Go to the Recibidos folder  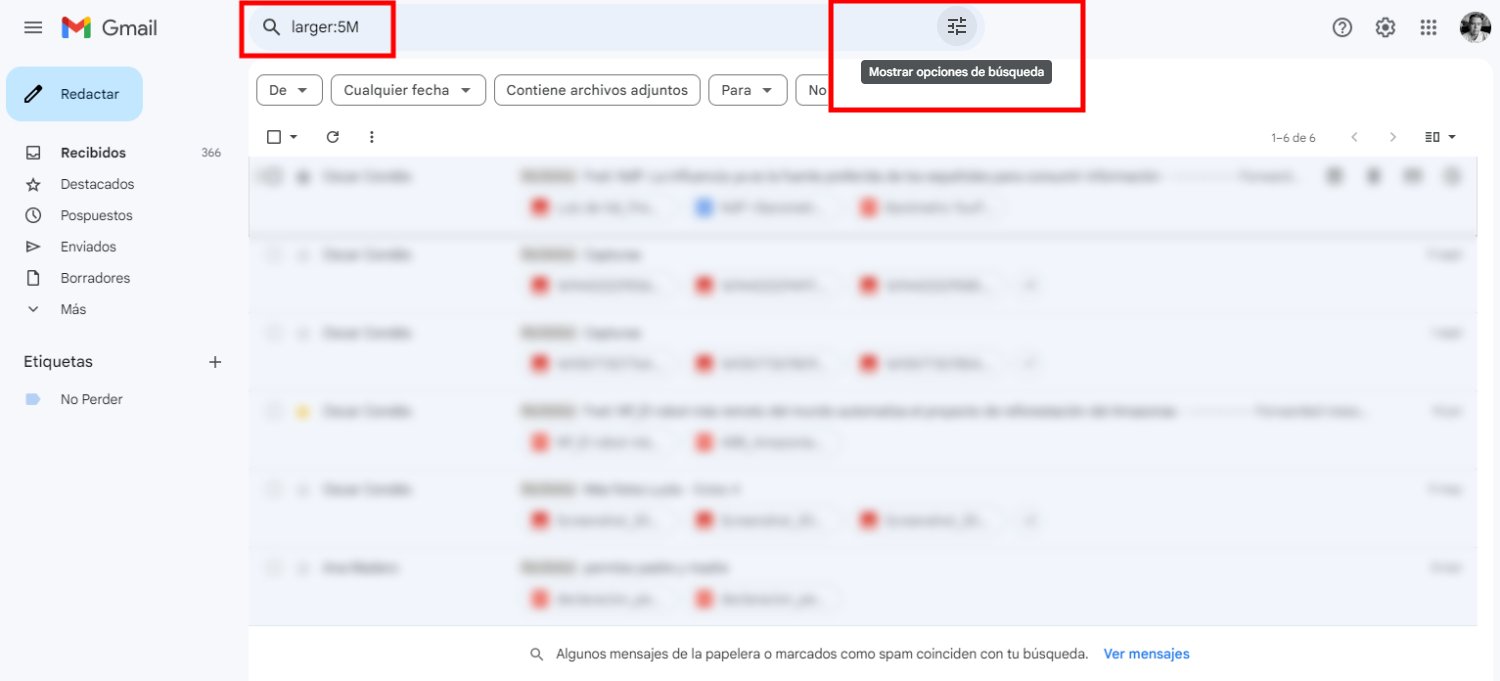pos(93,153)
